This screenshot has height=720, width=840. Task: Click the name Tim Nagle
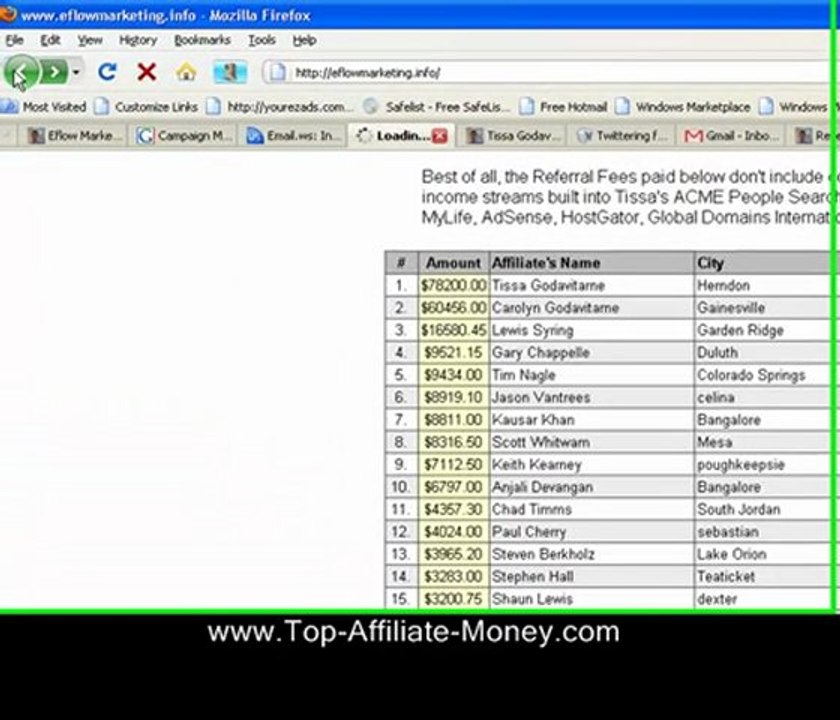pyautogui.click(x=523, y=376)
